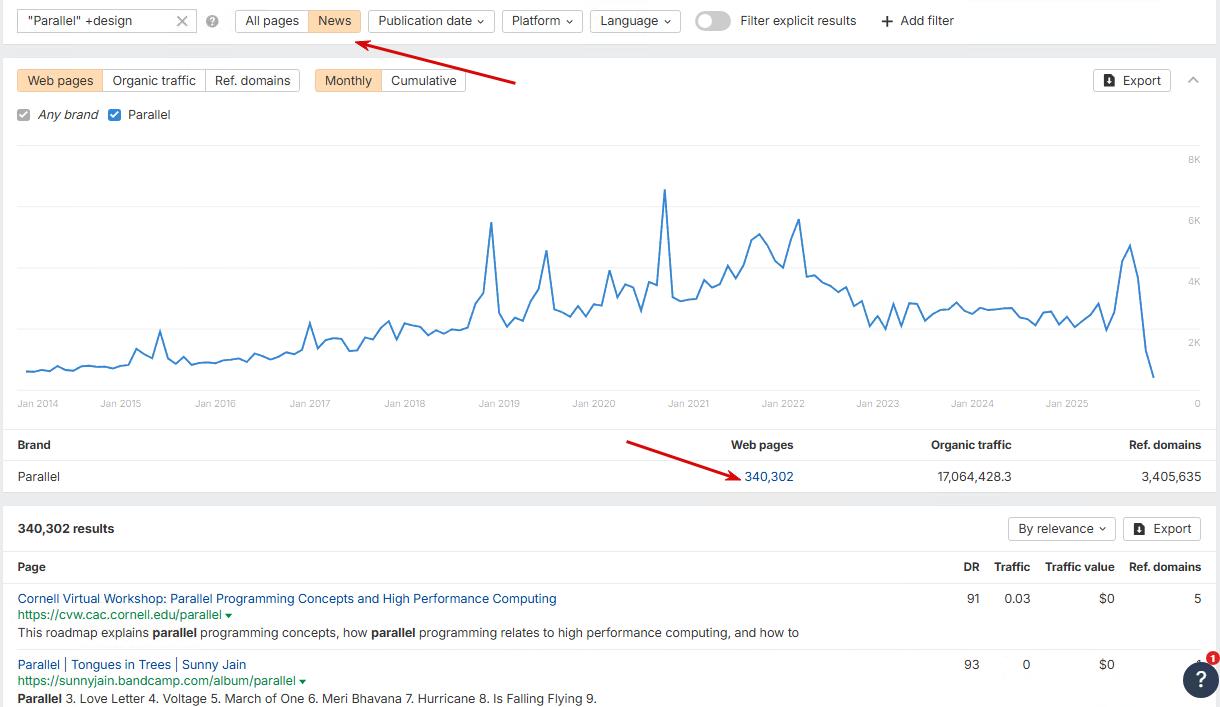Click the 340,302 results count text

coord(66,529)
